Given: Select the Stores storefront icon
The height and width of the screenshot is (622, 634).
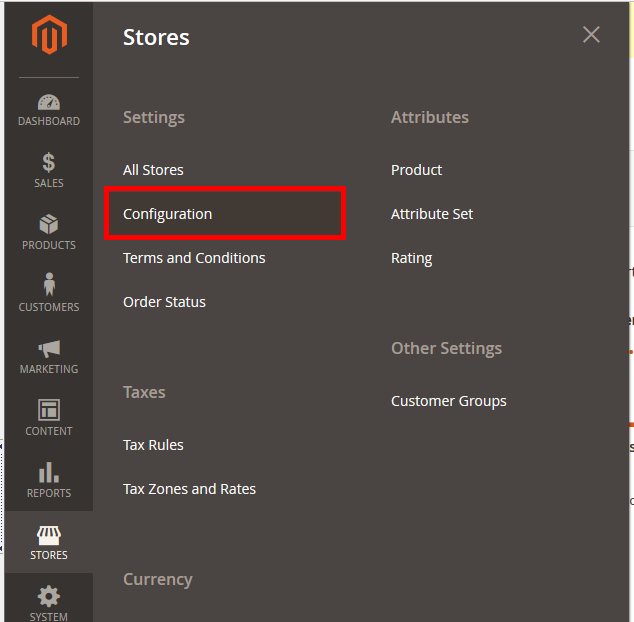Looking at the screenshot, I should coord(48,536).
